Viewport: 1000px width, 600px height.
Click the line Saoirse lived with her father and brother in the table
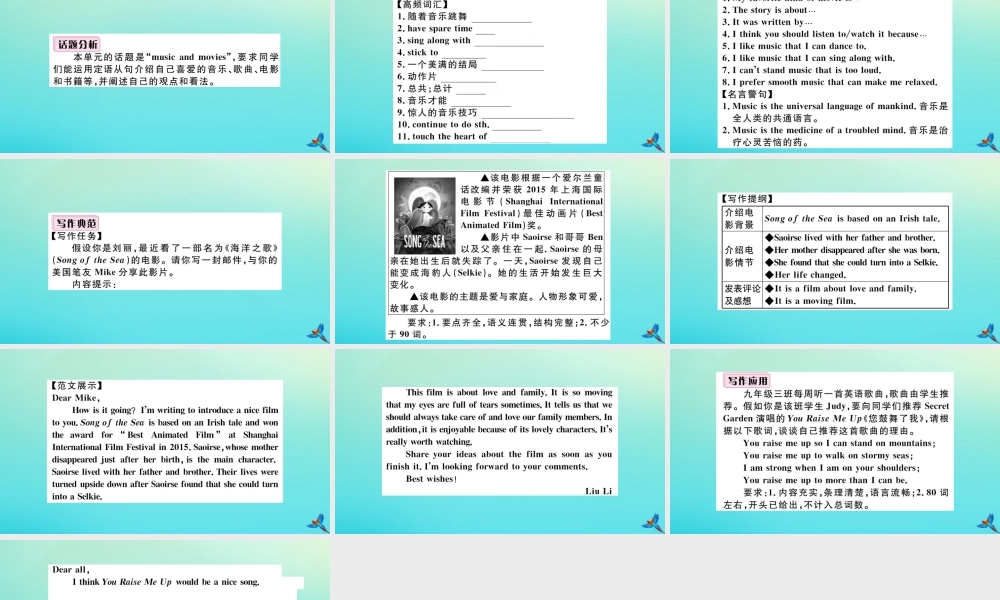pyautogui.click(x=850, y=238)
